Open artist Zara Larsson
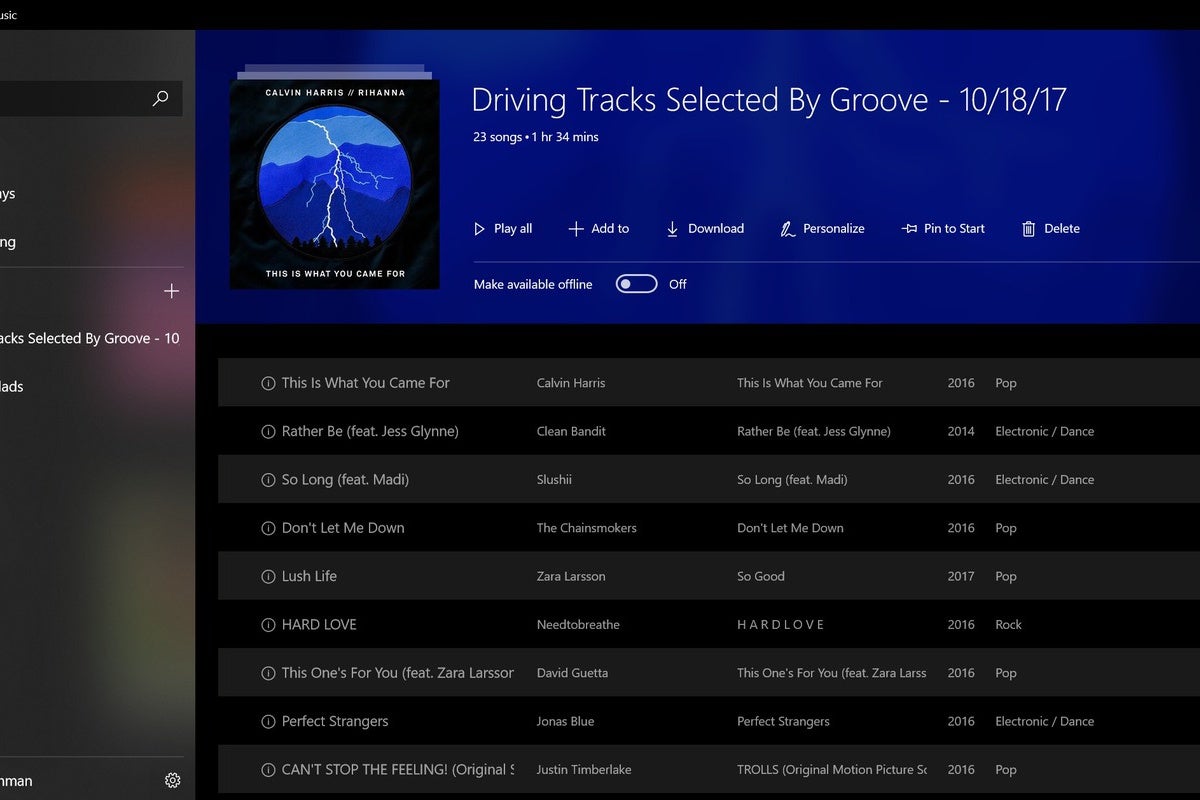This screenshot has height=800, width=1200. point(571,577)
